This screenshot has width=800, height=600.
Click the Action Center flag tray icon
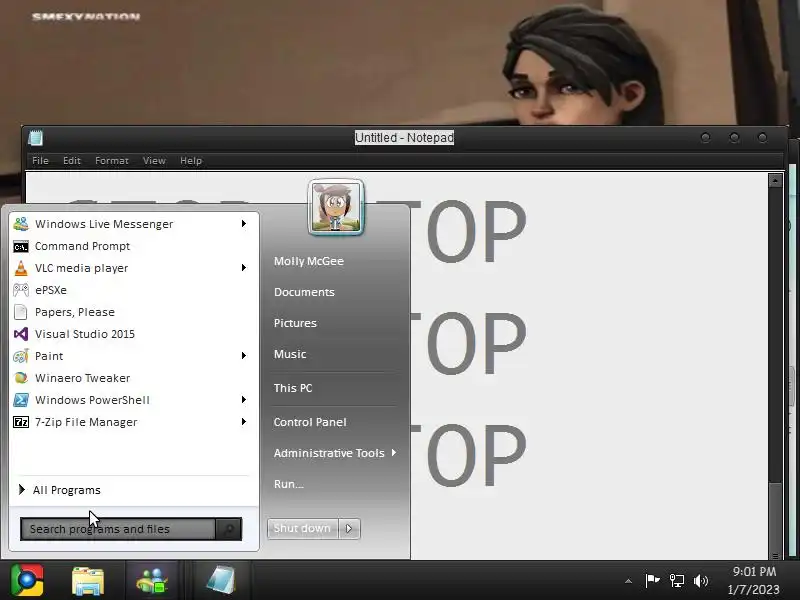coord(652,581)
